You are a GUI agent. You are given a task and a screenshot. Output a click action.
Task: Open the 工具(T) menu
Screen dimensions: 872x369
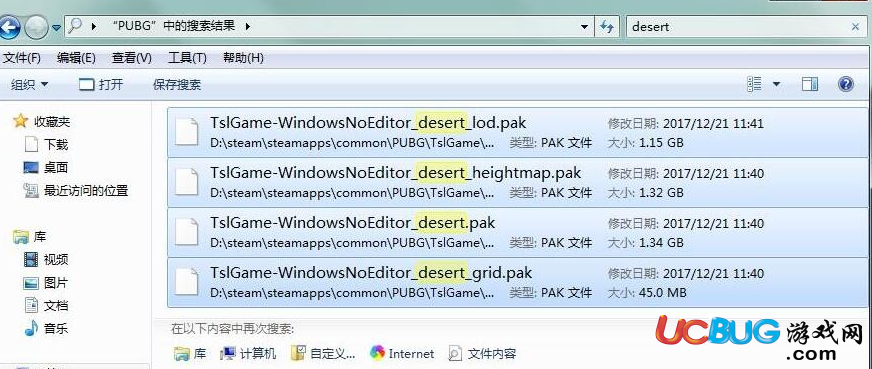coord(187,58)
